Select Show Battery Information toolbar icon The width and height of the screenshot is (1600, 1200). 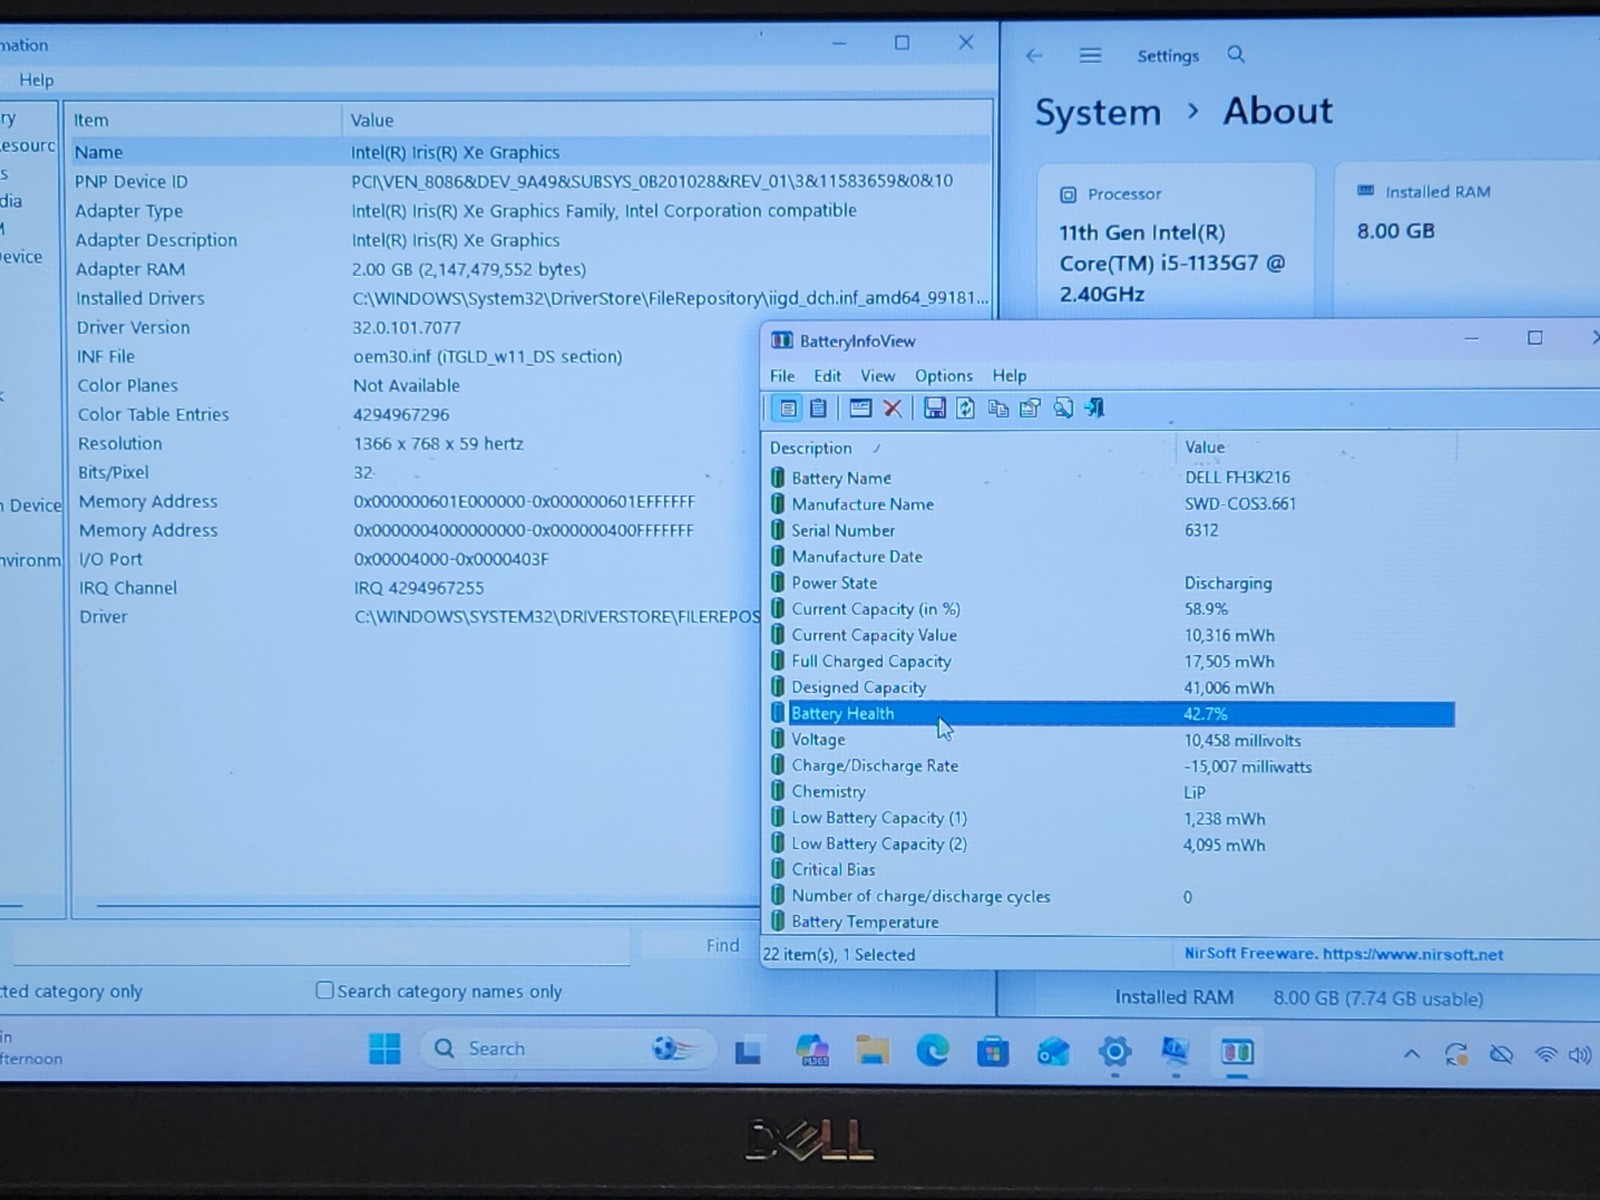tap(787, 408)
